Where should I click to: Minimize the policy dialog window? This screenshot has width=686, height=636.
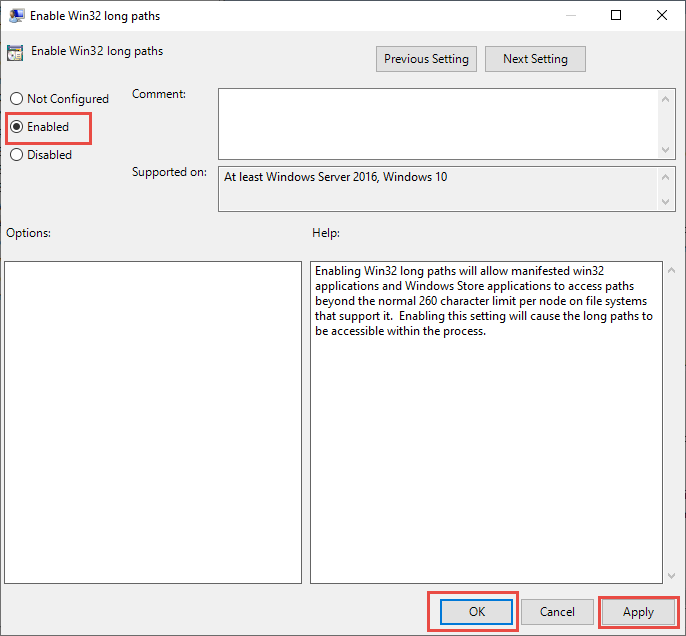click(x=570, y=15)
